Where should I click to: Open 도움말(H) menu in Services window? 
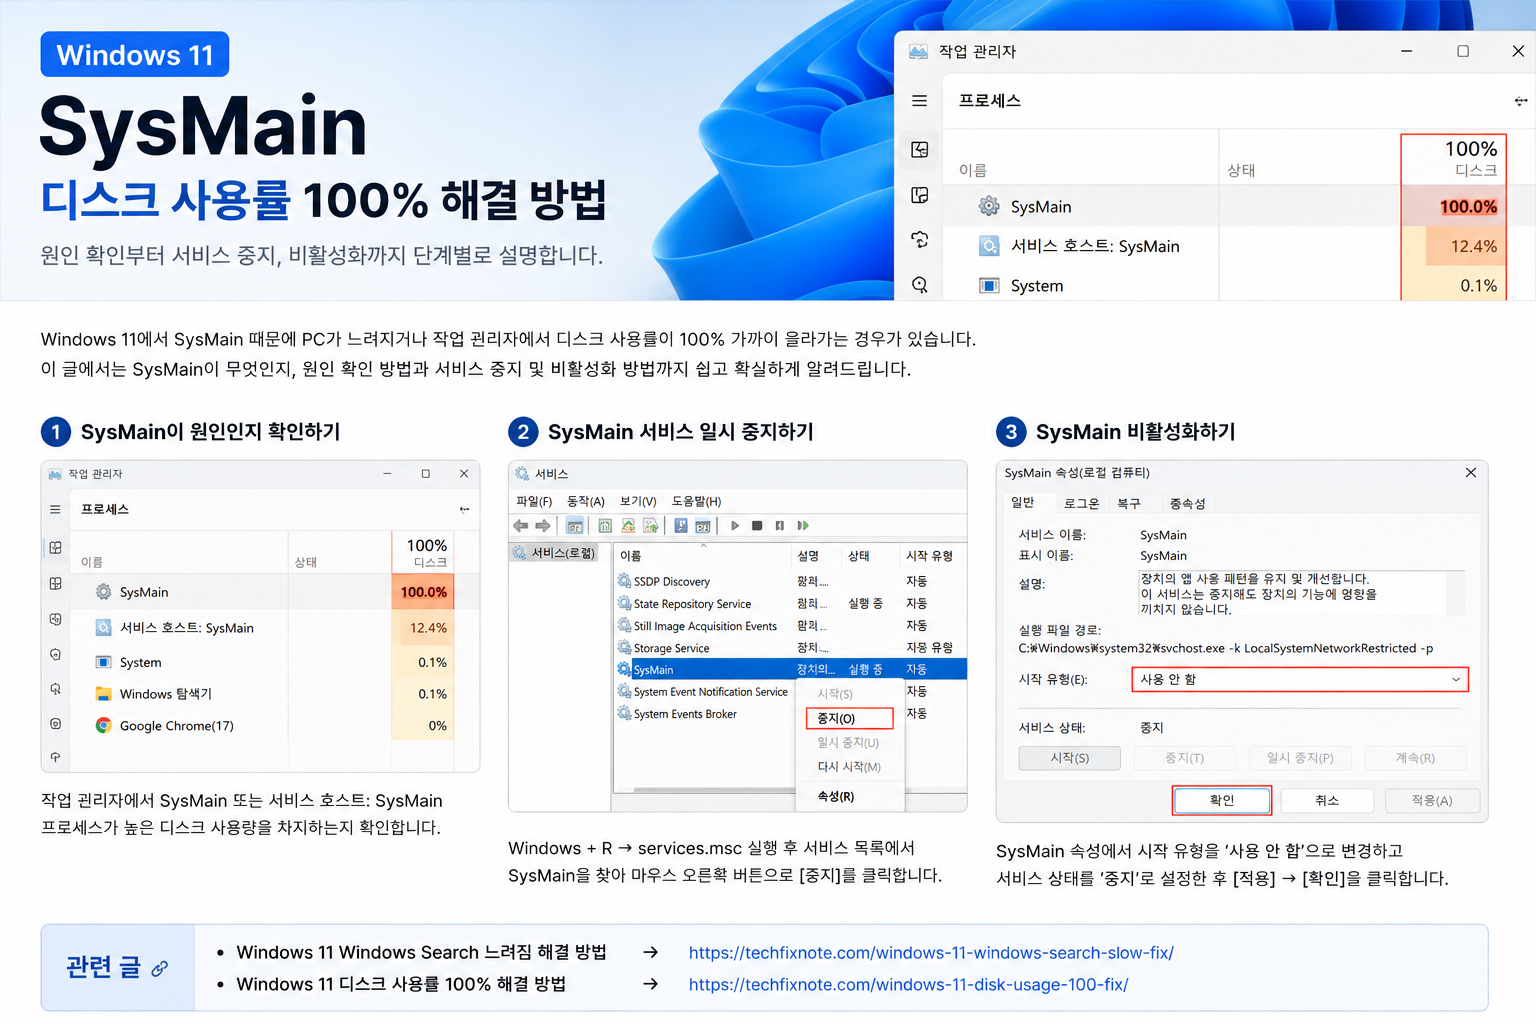tap(696, 501)
